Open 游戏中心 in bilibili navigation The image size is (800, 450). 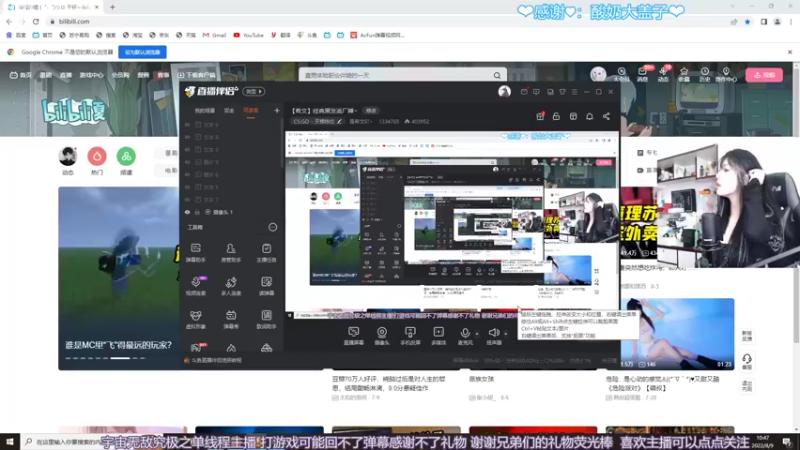tap(91, 75)
